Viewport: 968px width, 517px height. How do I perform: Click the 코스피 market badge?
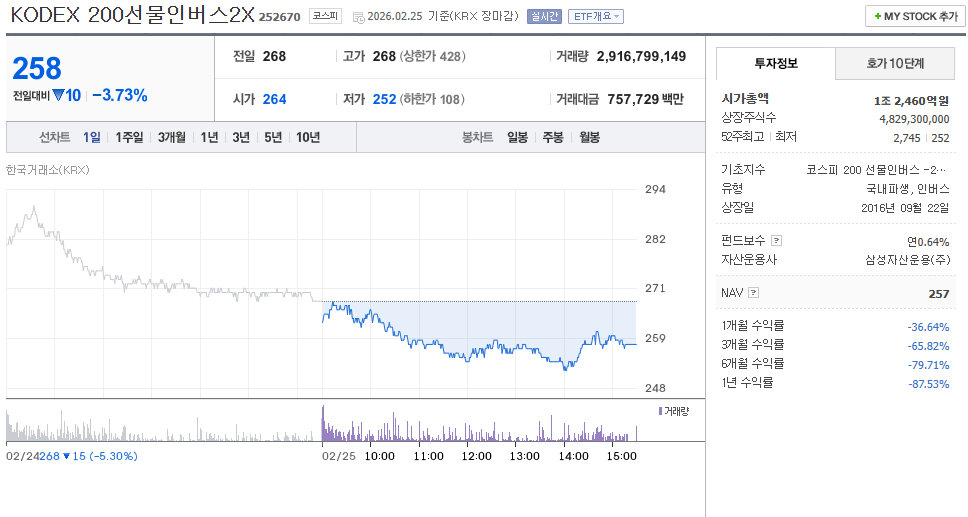tap(325, 16)
